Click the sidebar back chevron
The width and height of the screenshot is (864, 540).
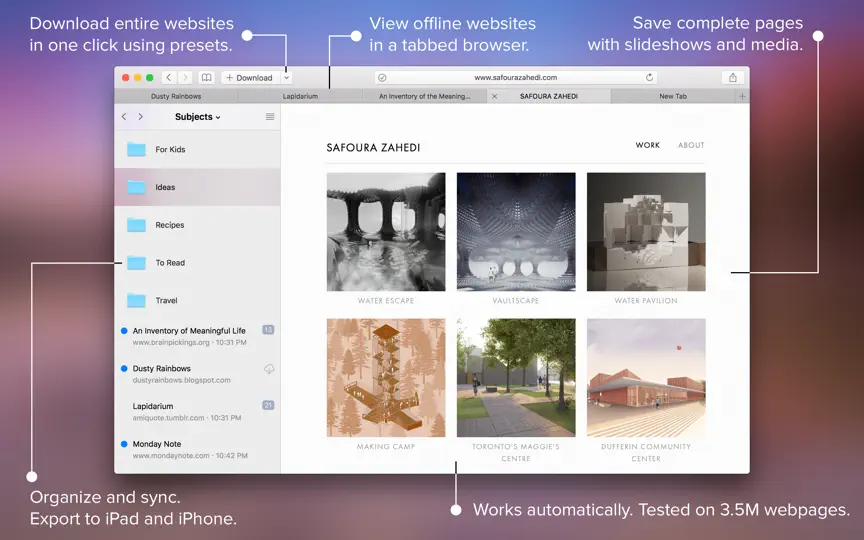coord(124,116)
